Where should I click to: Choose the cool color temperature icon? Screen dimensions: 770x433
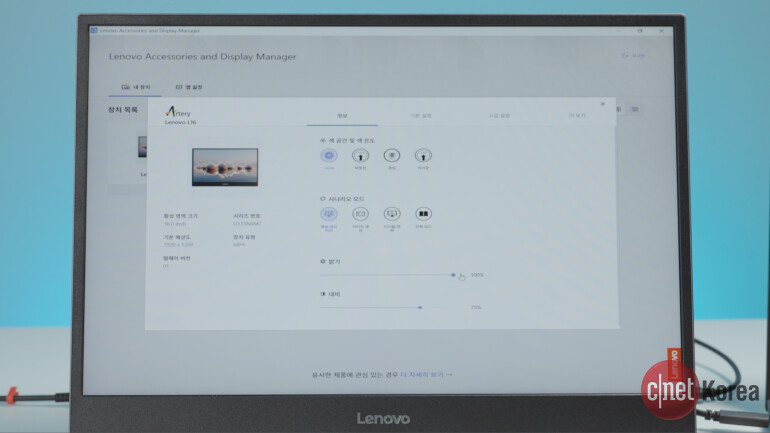click(x=423, y=156)
